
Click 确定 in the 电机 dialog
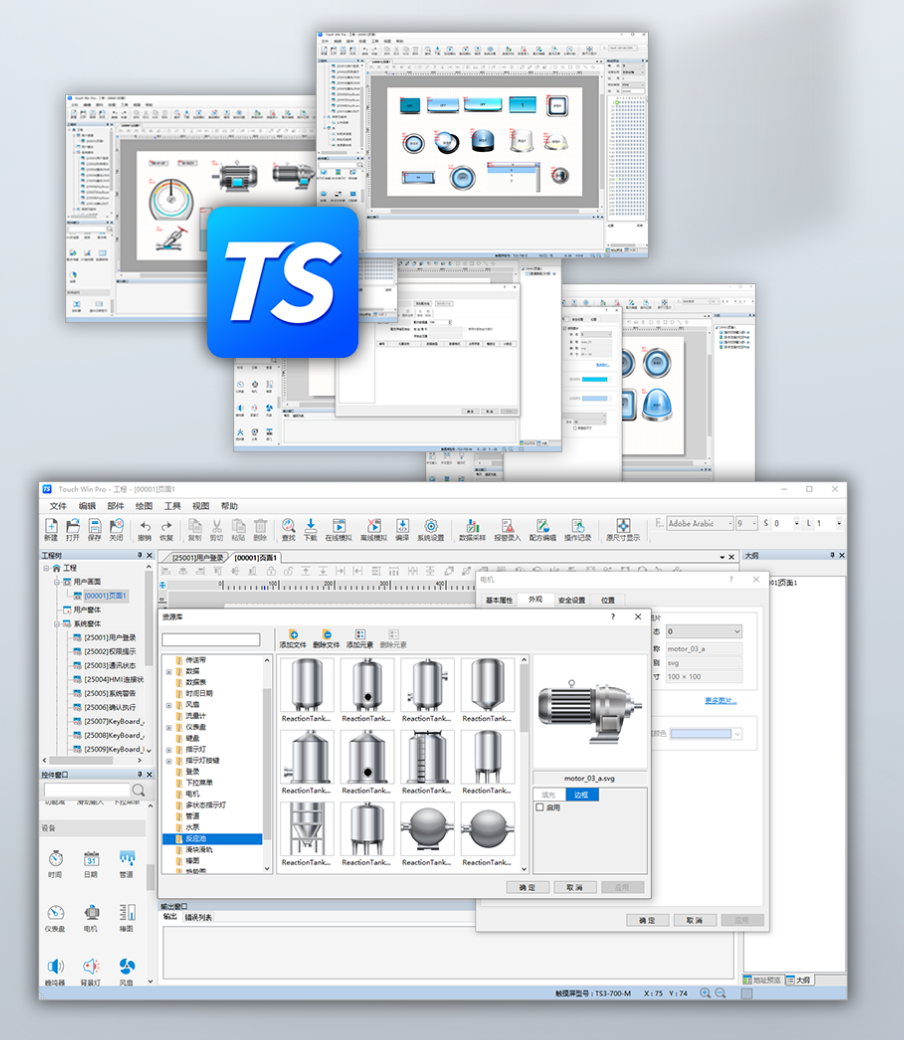pos(647,920)
